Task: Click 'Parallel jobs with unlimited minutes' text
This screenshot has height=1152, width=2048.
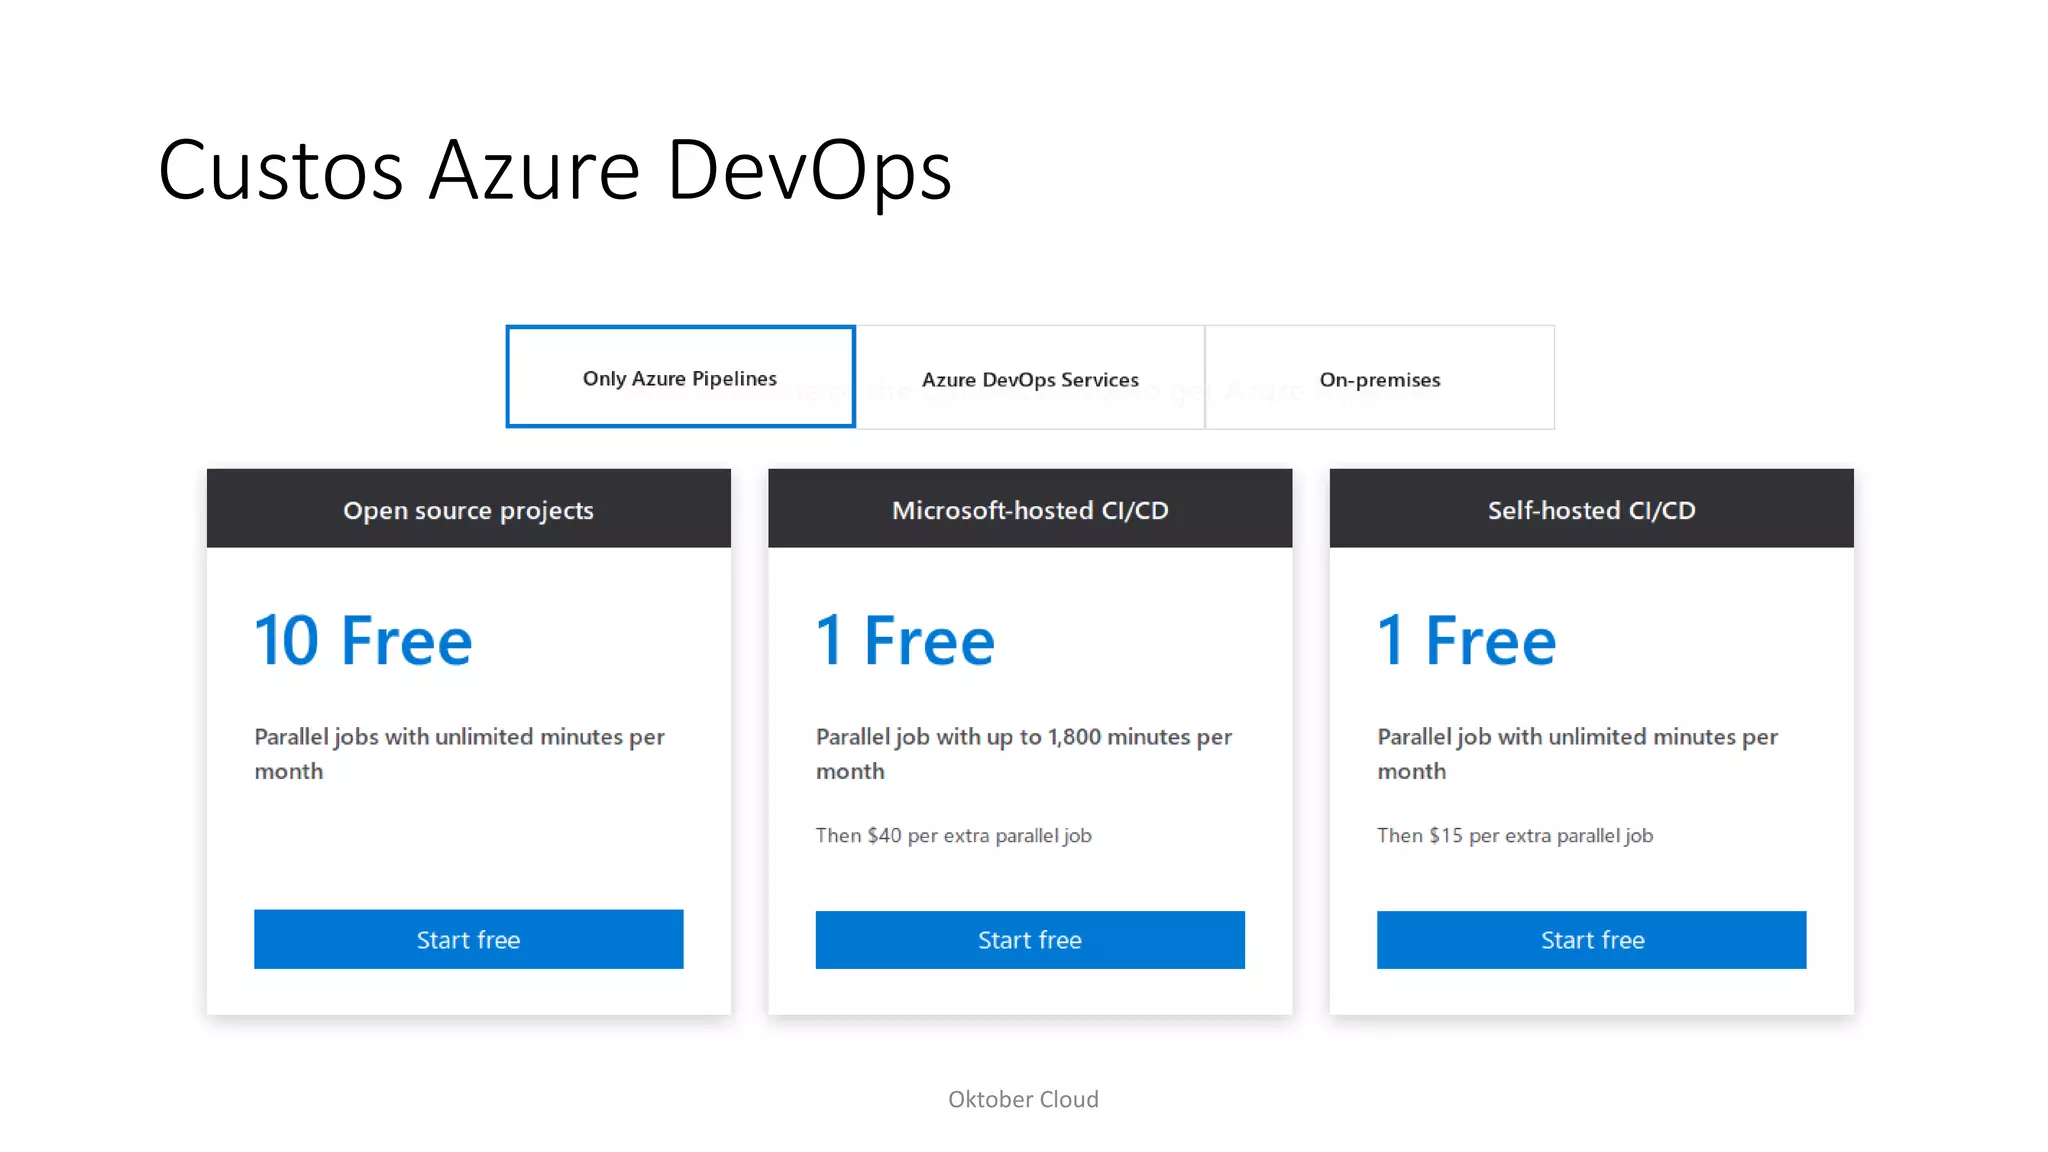Action: (x=459, y=753)
